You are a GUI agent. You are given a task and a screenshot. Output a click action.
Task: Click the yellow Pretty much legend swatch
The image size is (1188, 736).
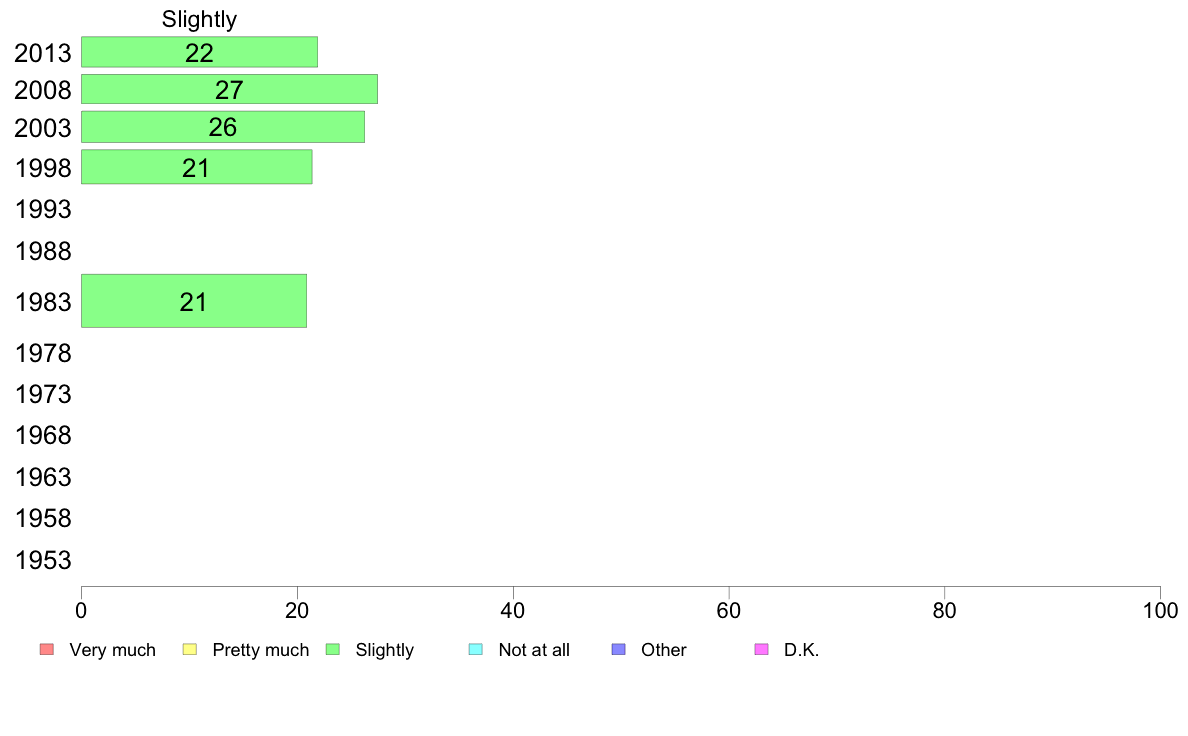(189, 650)
